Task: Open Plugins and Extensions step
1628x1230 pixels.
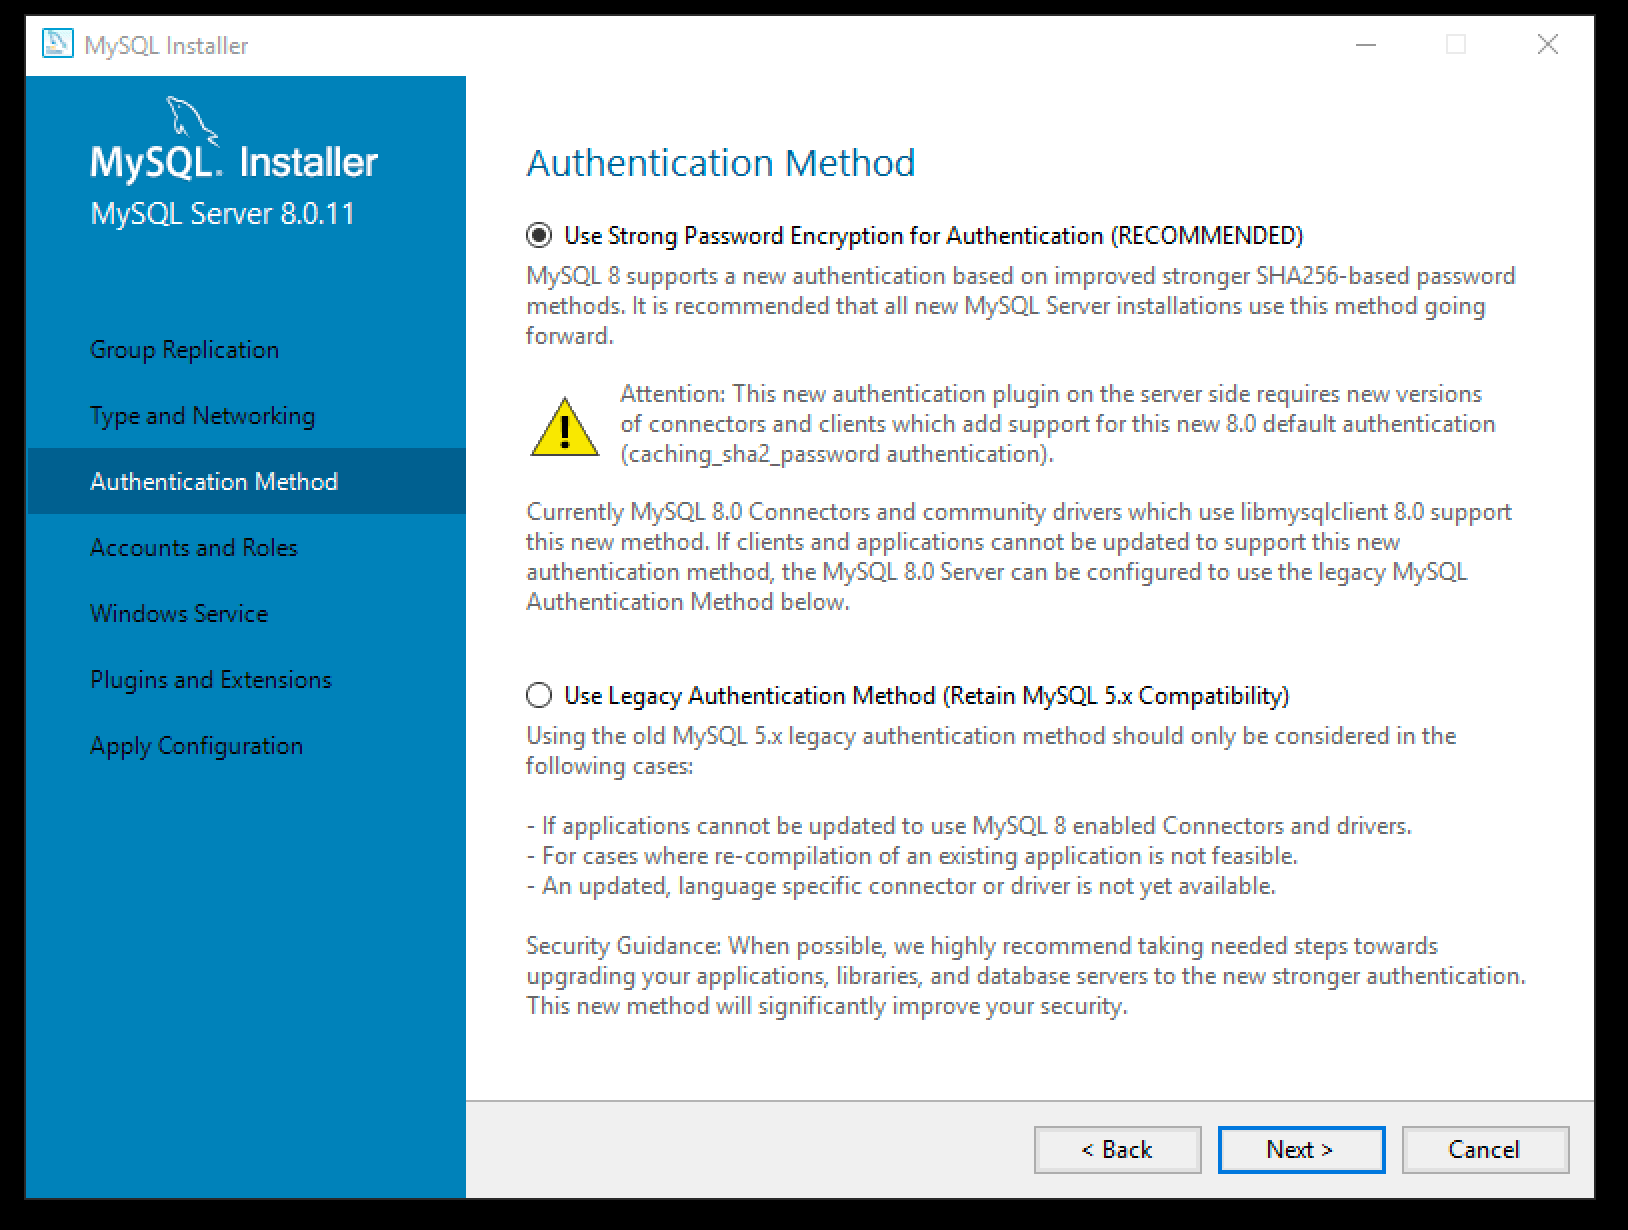Action: [210, 680]
